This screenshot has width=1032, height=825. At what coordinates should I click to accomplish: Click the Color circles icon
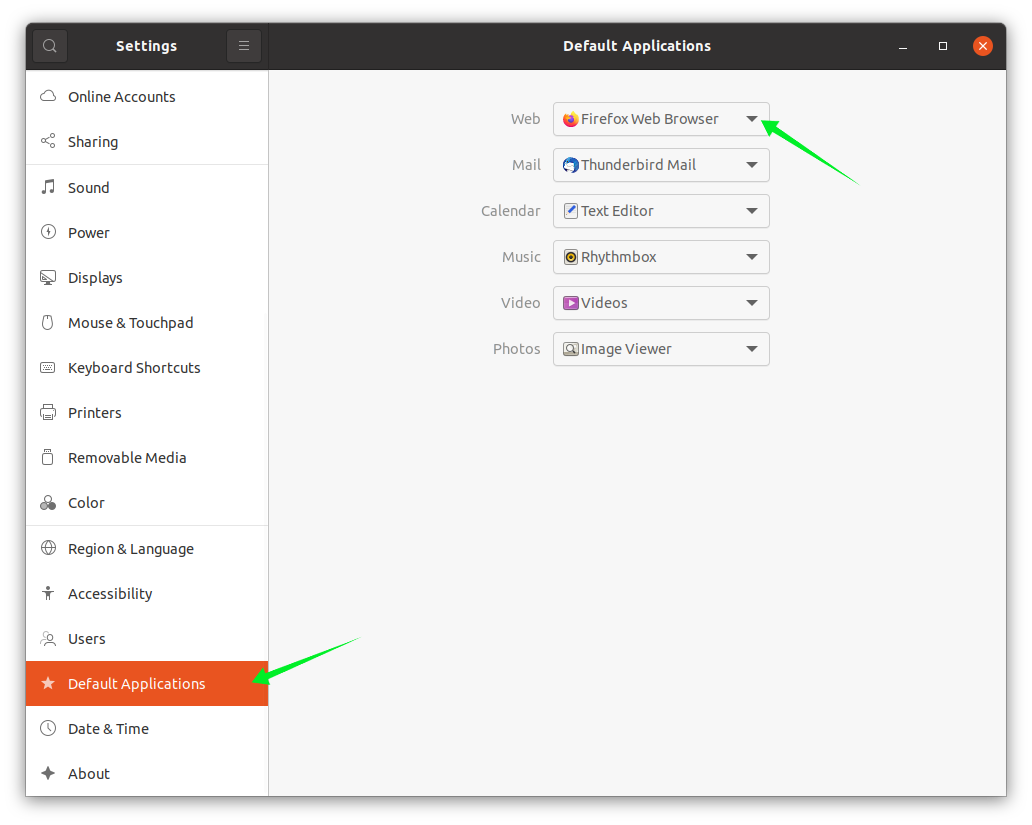tap(48, 502)
